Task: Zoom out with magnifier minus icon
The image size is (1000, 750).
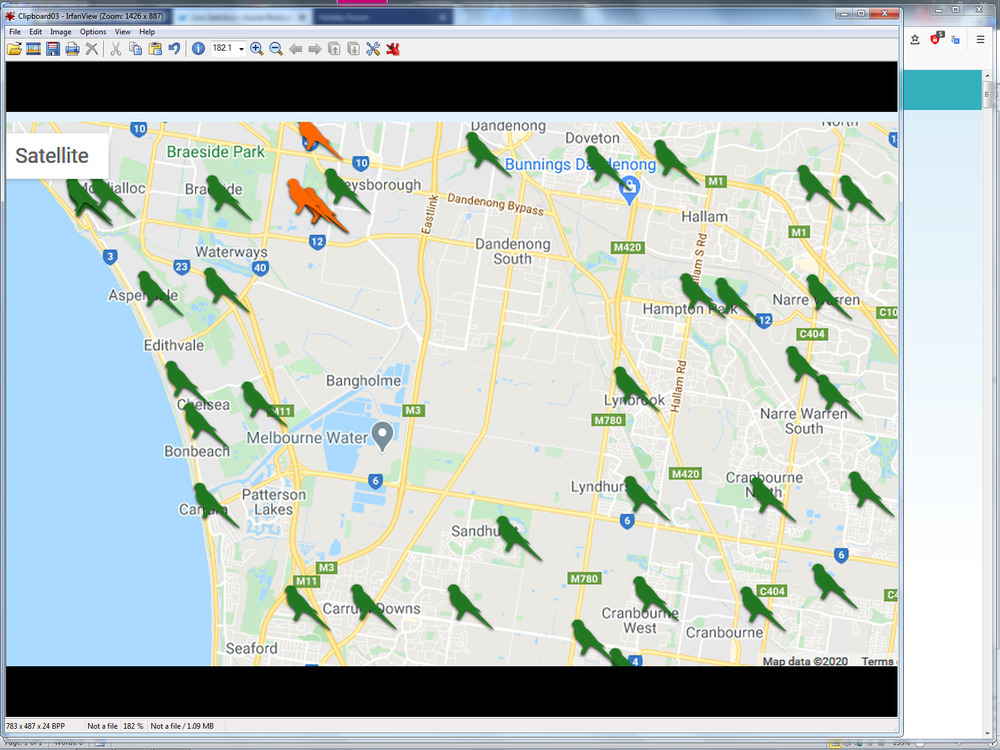Action: click(276, 49)
